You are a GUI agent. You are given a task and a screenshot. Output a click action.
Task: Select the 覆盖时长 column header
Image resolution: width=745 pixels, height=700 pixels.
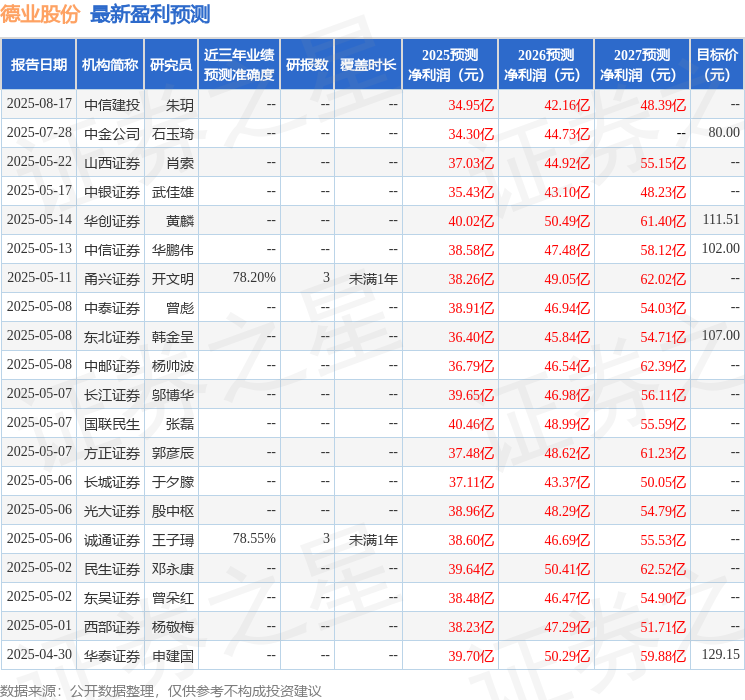click(x=368, y=65)
